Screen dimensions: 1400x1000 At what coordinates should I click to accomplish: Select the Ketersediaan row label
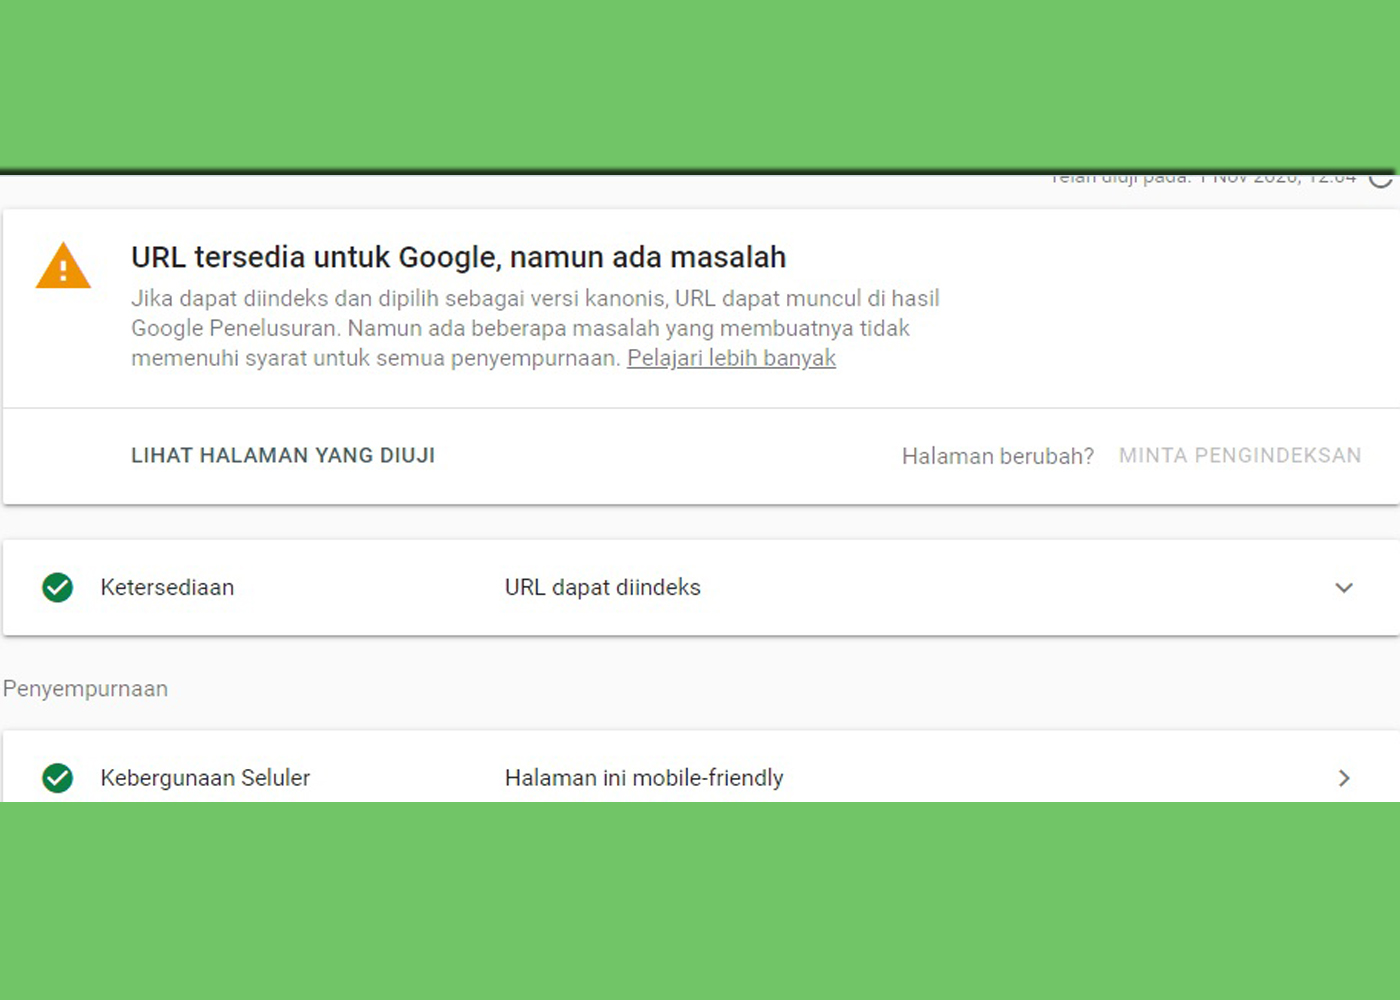pos(166,587)
